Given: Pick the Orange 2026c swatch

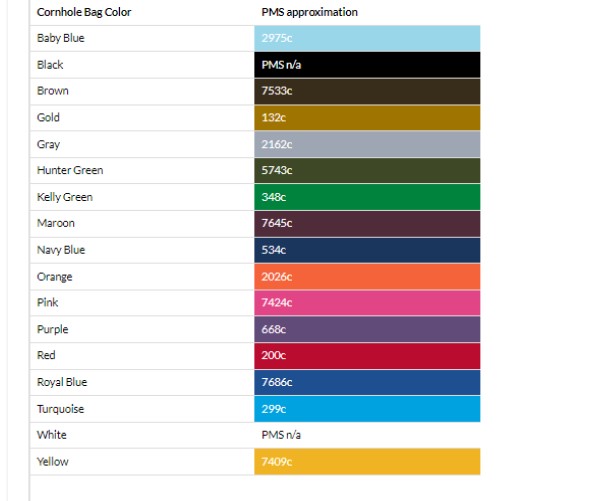Looking at the screenshot, I should point(367,277).
